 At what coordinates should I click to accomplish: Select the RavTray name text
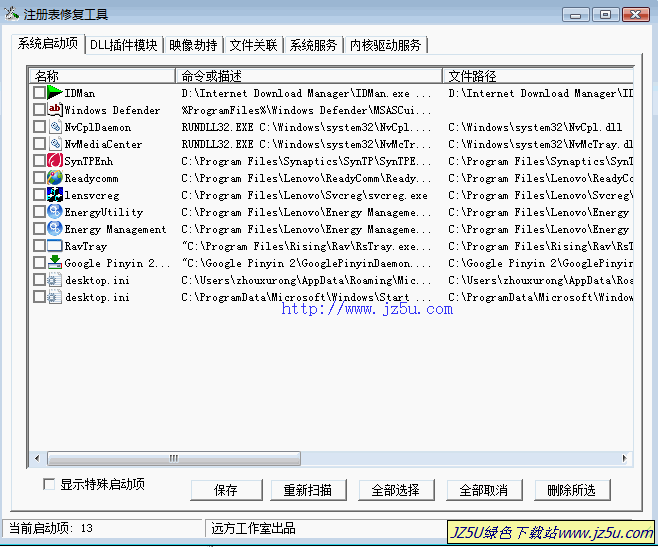click(x=86, y=246)
